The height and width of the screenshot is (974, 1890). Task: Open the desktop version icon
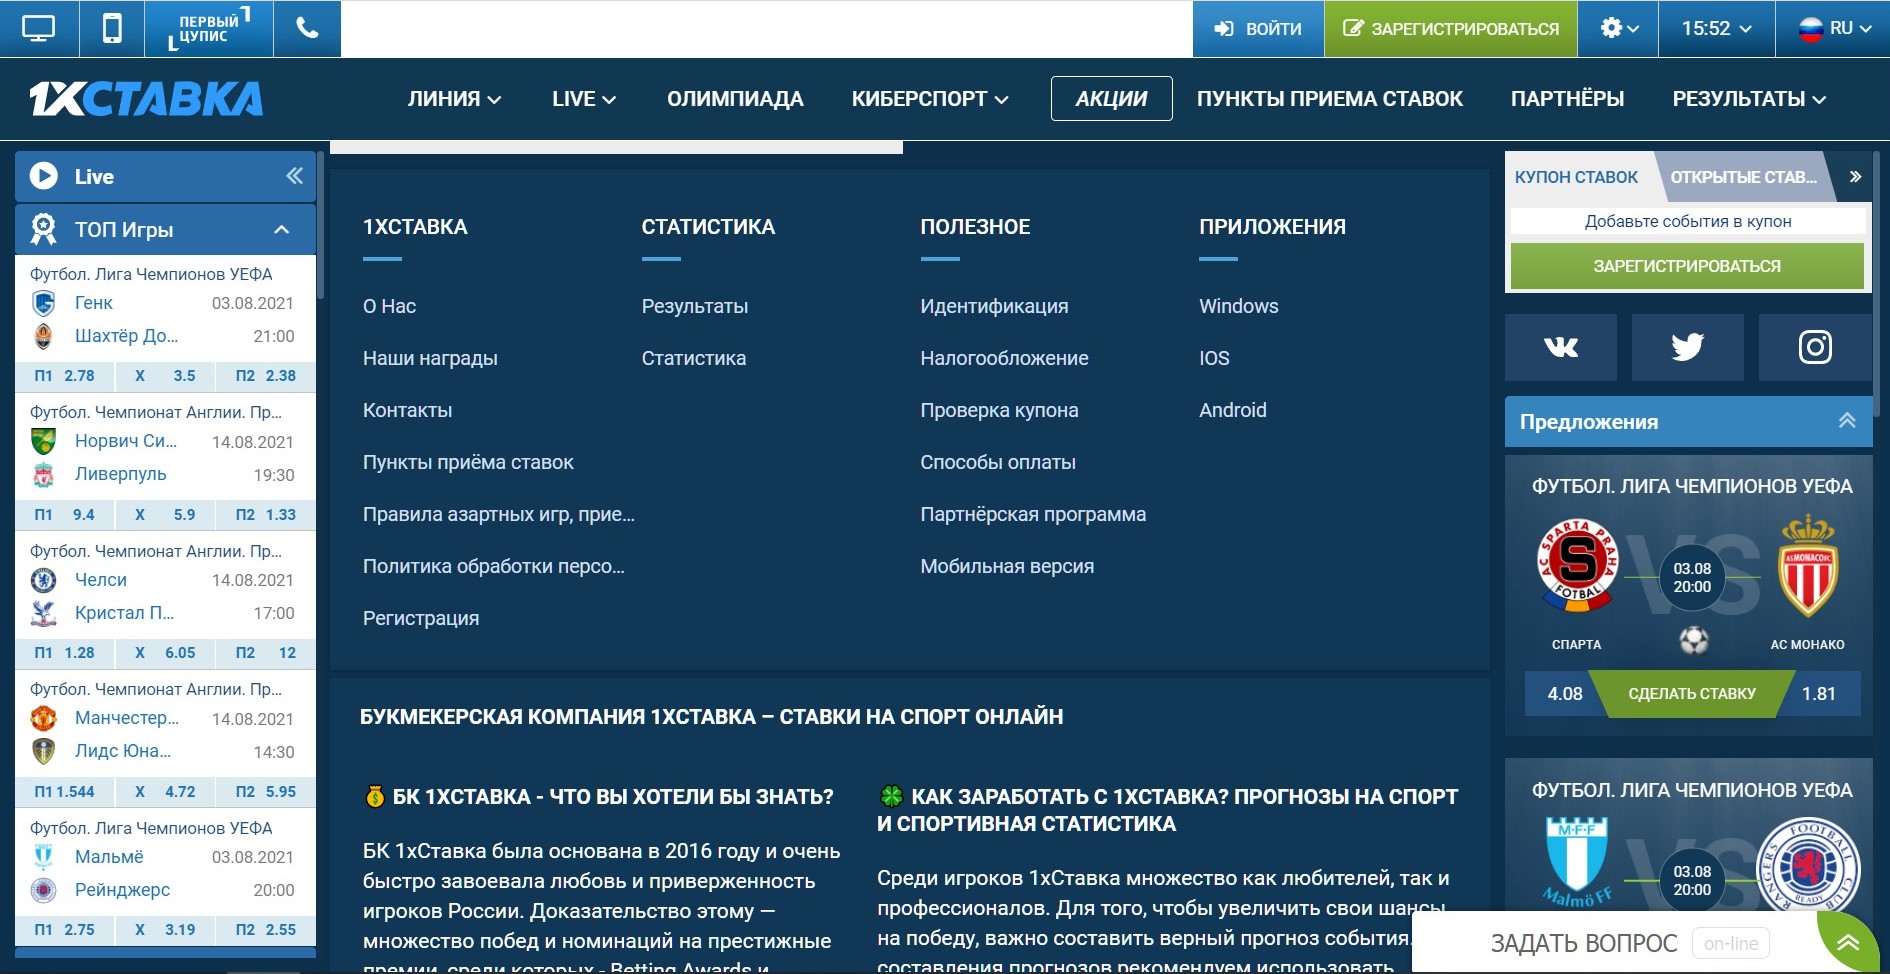(38, 28)
